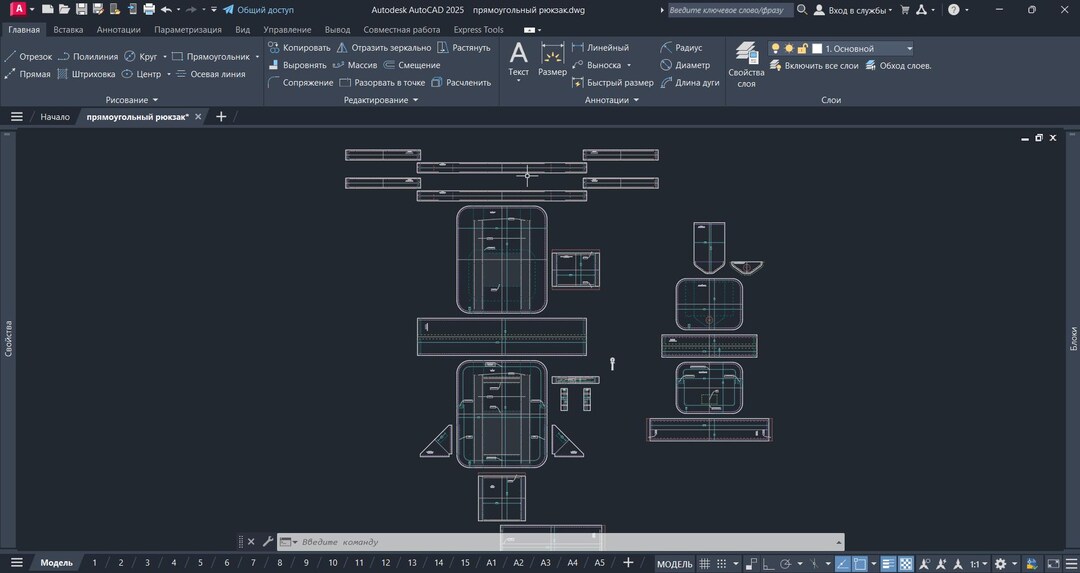Click Вход в службы sign-in button
The width and height of the screenshot is (1080, 573).
[x=853, y=10]
